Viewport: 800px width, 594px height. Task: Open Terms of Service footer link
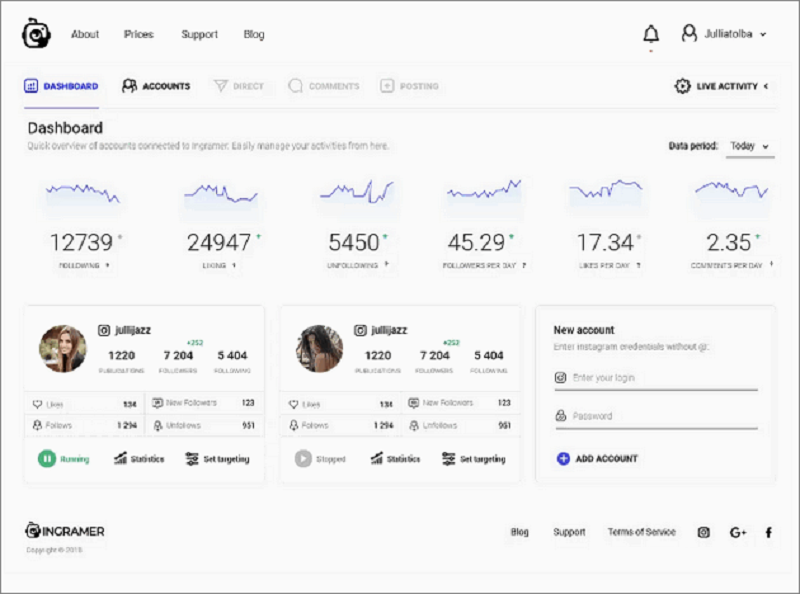click(641, 532)
